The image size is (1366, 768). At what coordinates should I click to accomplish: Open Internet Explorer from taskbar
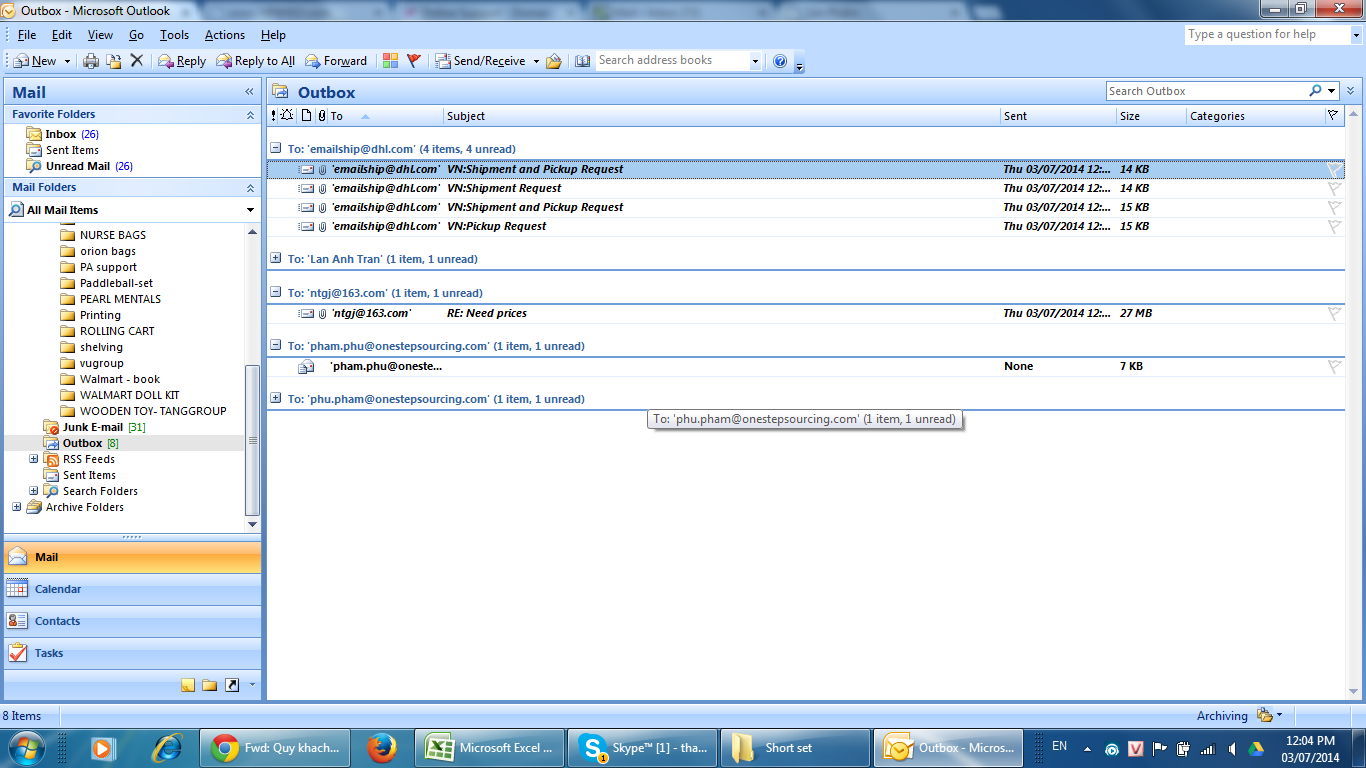[166, 747]
